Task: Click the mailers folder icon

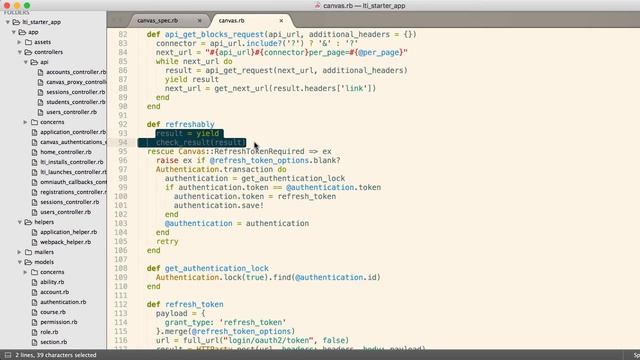Action: (28, 252)
